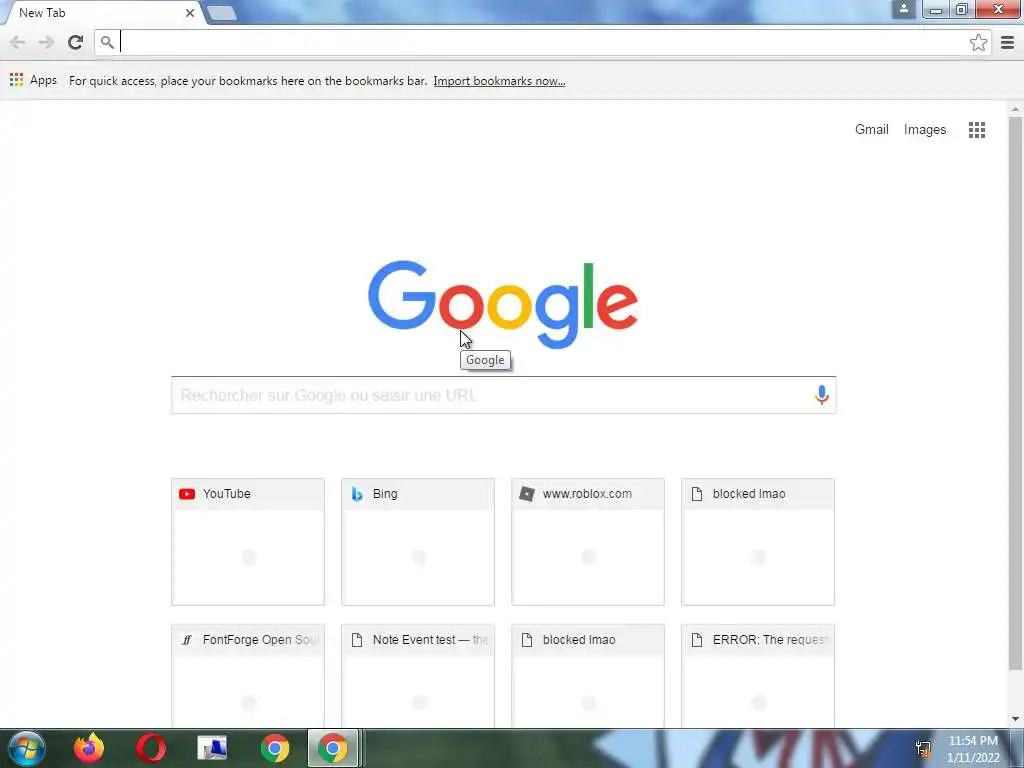This screenshot has height=768, width=1024.
Task: Go back with the back arrow
Action: pyautogui.click(x=18, y=42)
